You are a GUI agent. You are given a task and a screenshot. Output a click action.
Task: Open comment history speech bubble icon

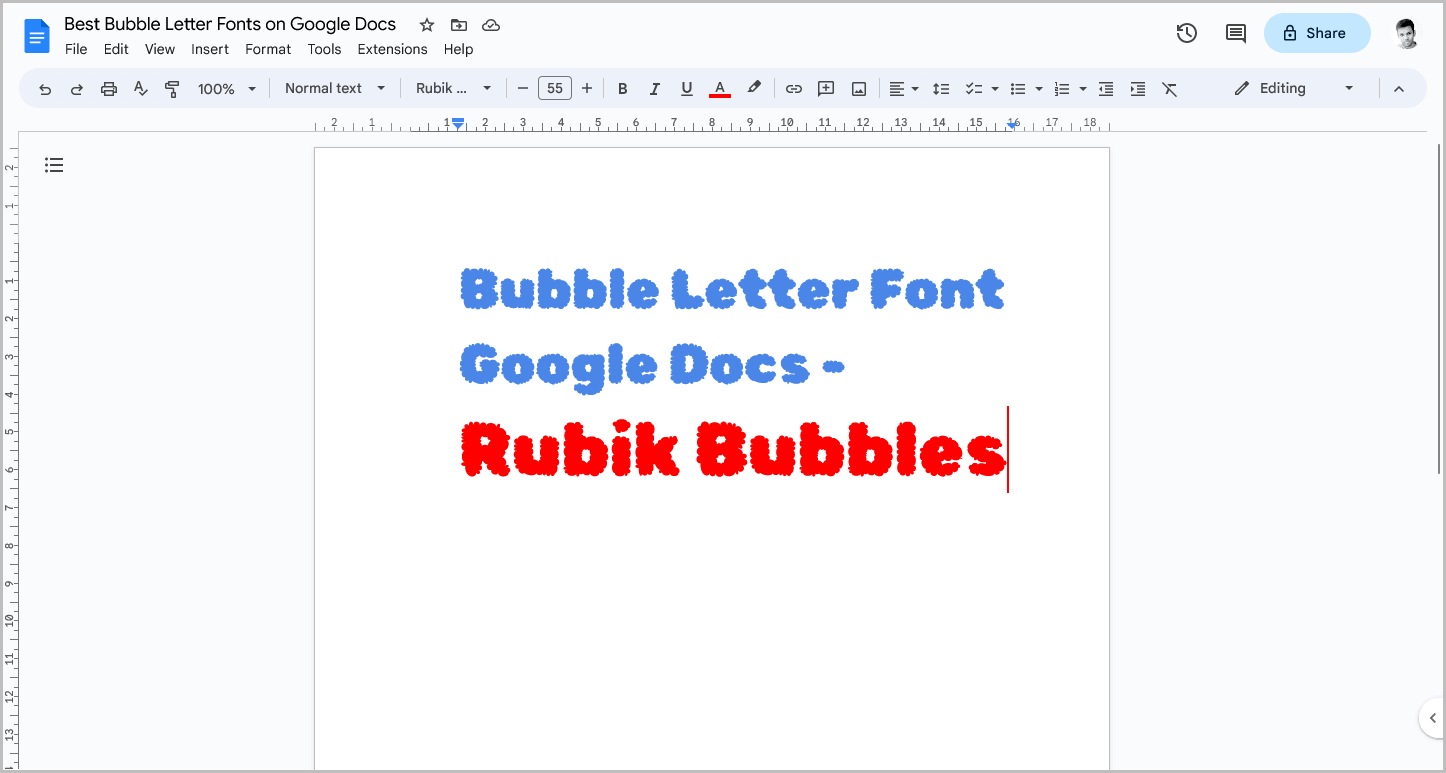pyautogui.click(x=1236, y=33)
